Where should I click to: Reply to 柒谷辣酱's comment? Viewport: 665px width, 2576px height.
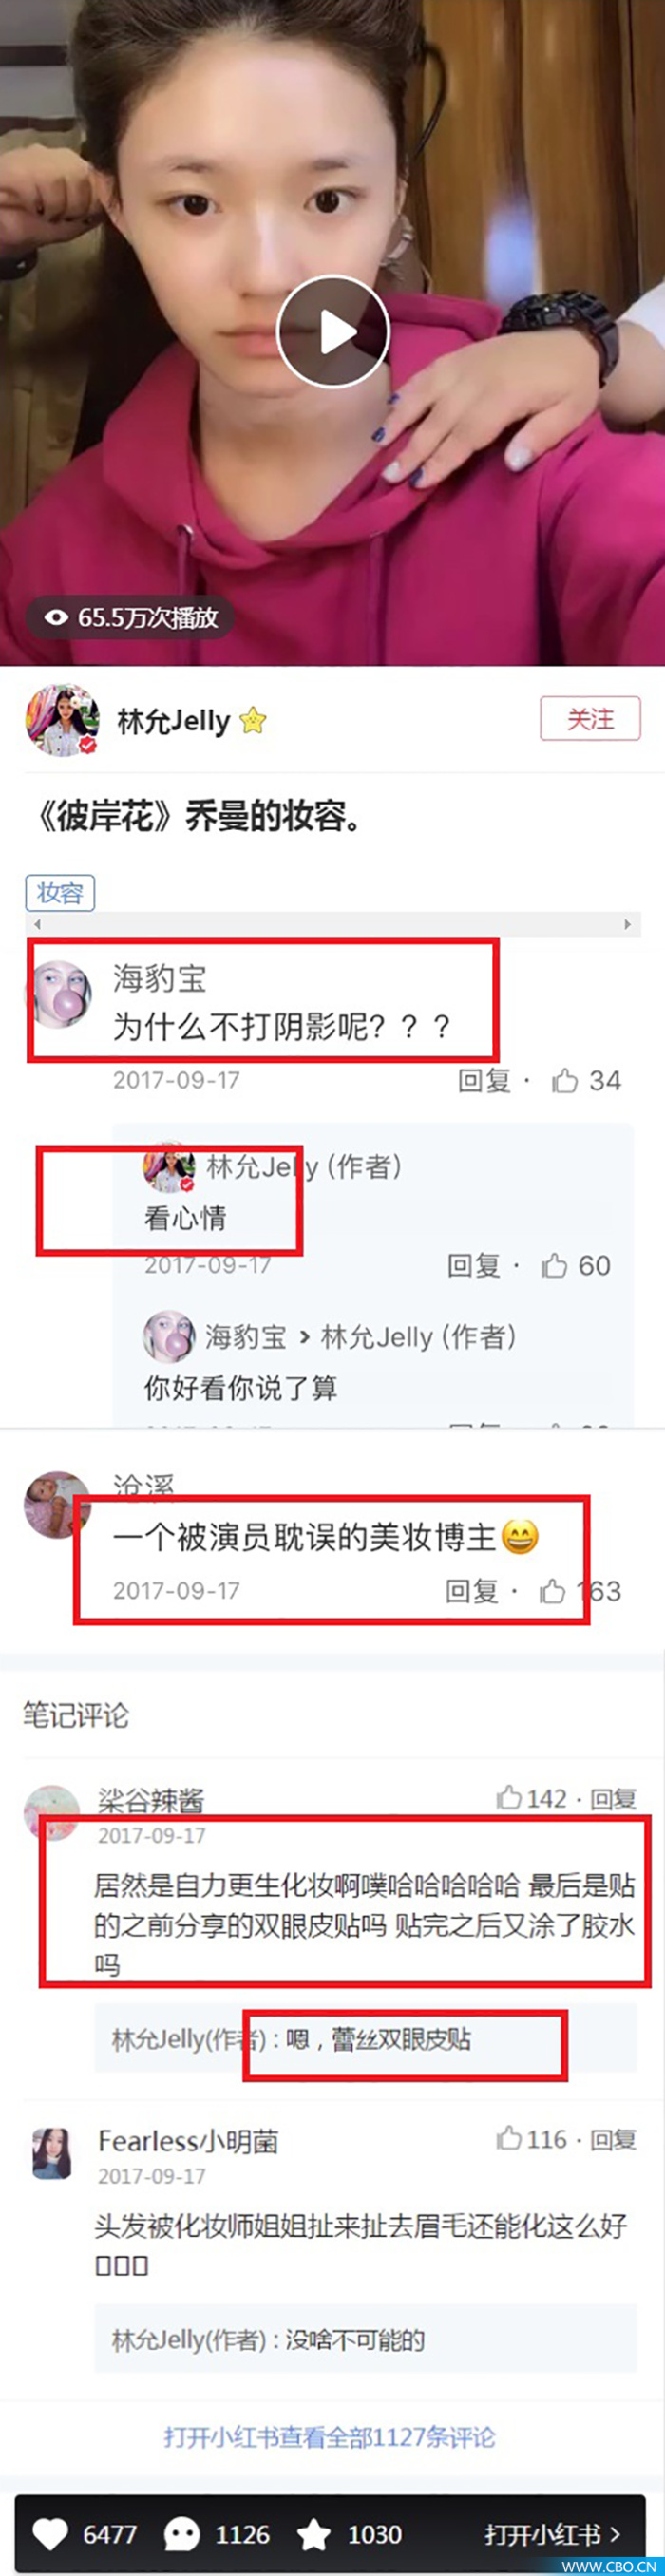613,1799
